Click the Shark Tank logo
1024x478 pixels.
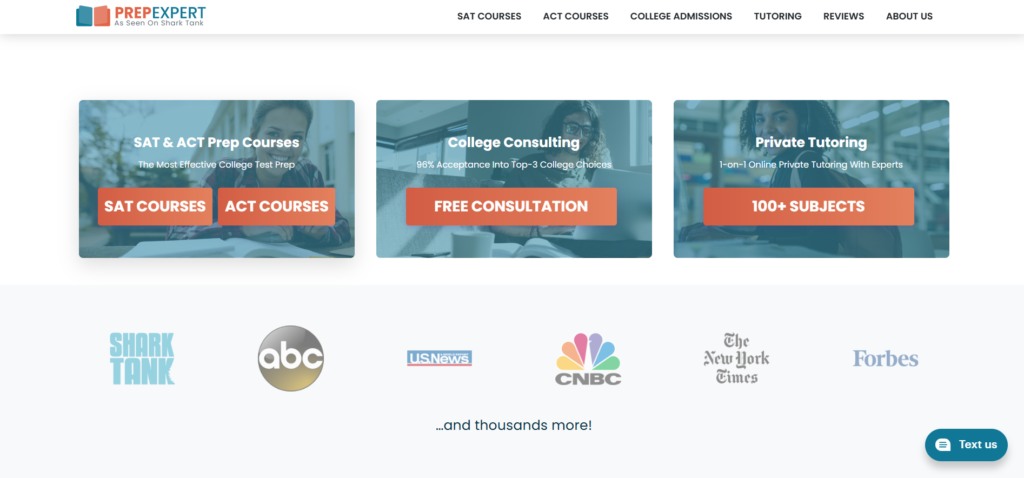click(142, 358)
